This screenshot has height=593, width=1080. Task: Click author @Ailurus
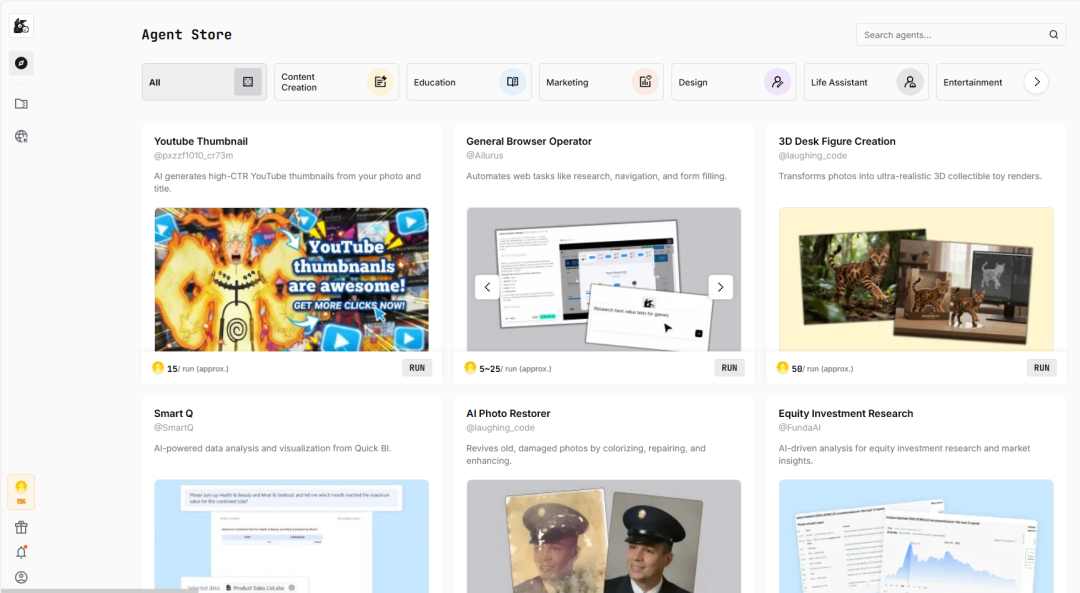click(485, 156)
